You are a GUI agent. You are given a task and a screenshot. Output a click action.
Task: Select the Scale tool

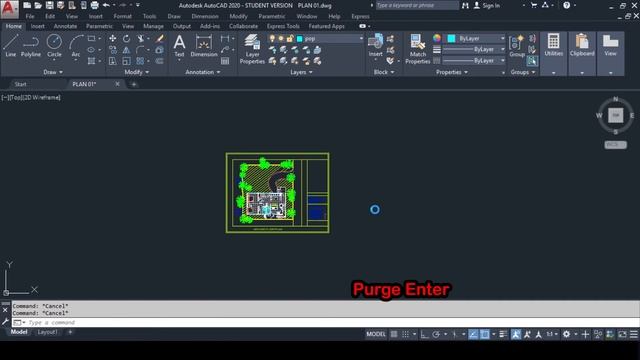[127, 61]
